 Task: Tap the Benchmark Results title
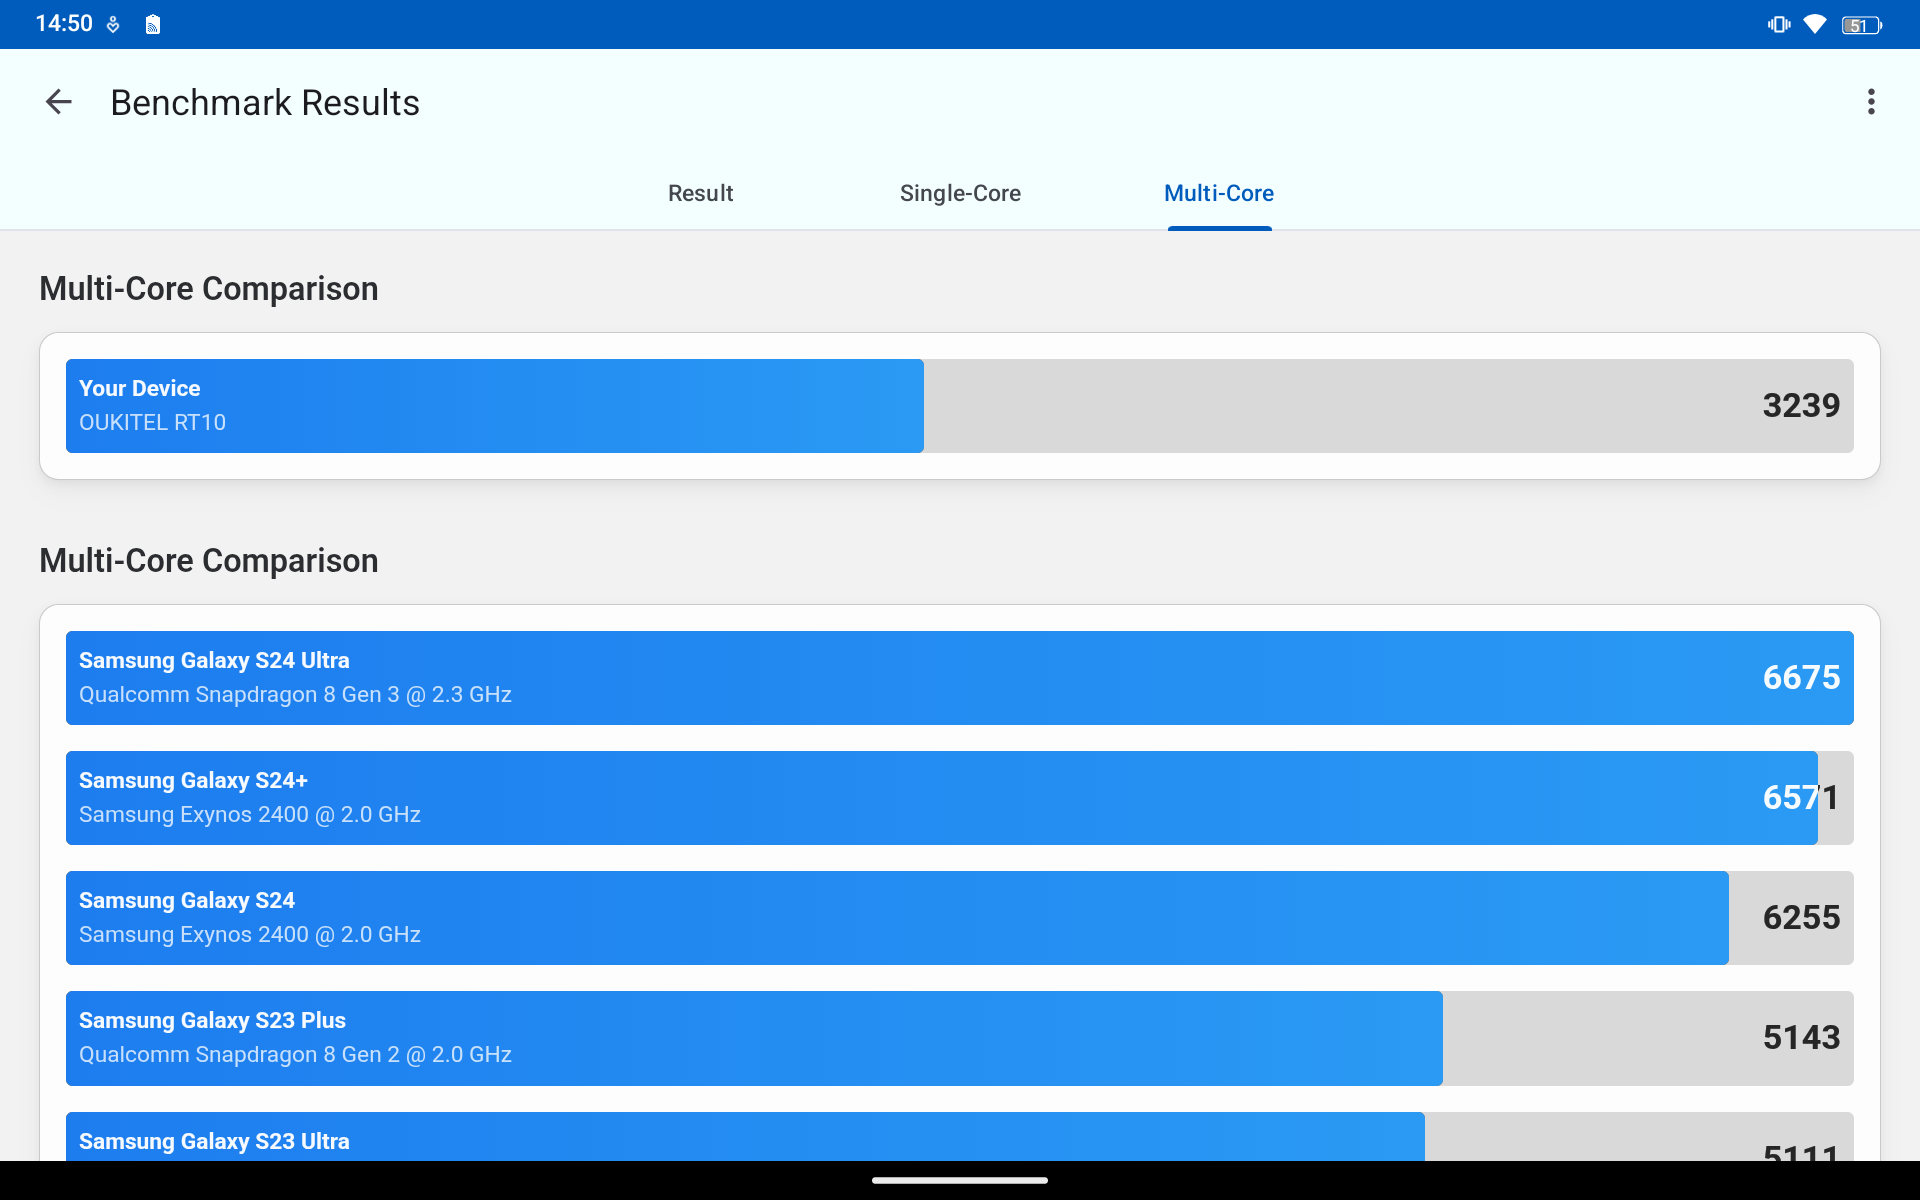click(x=265, y=103)
